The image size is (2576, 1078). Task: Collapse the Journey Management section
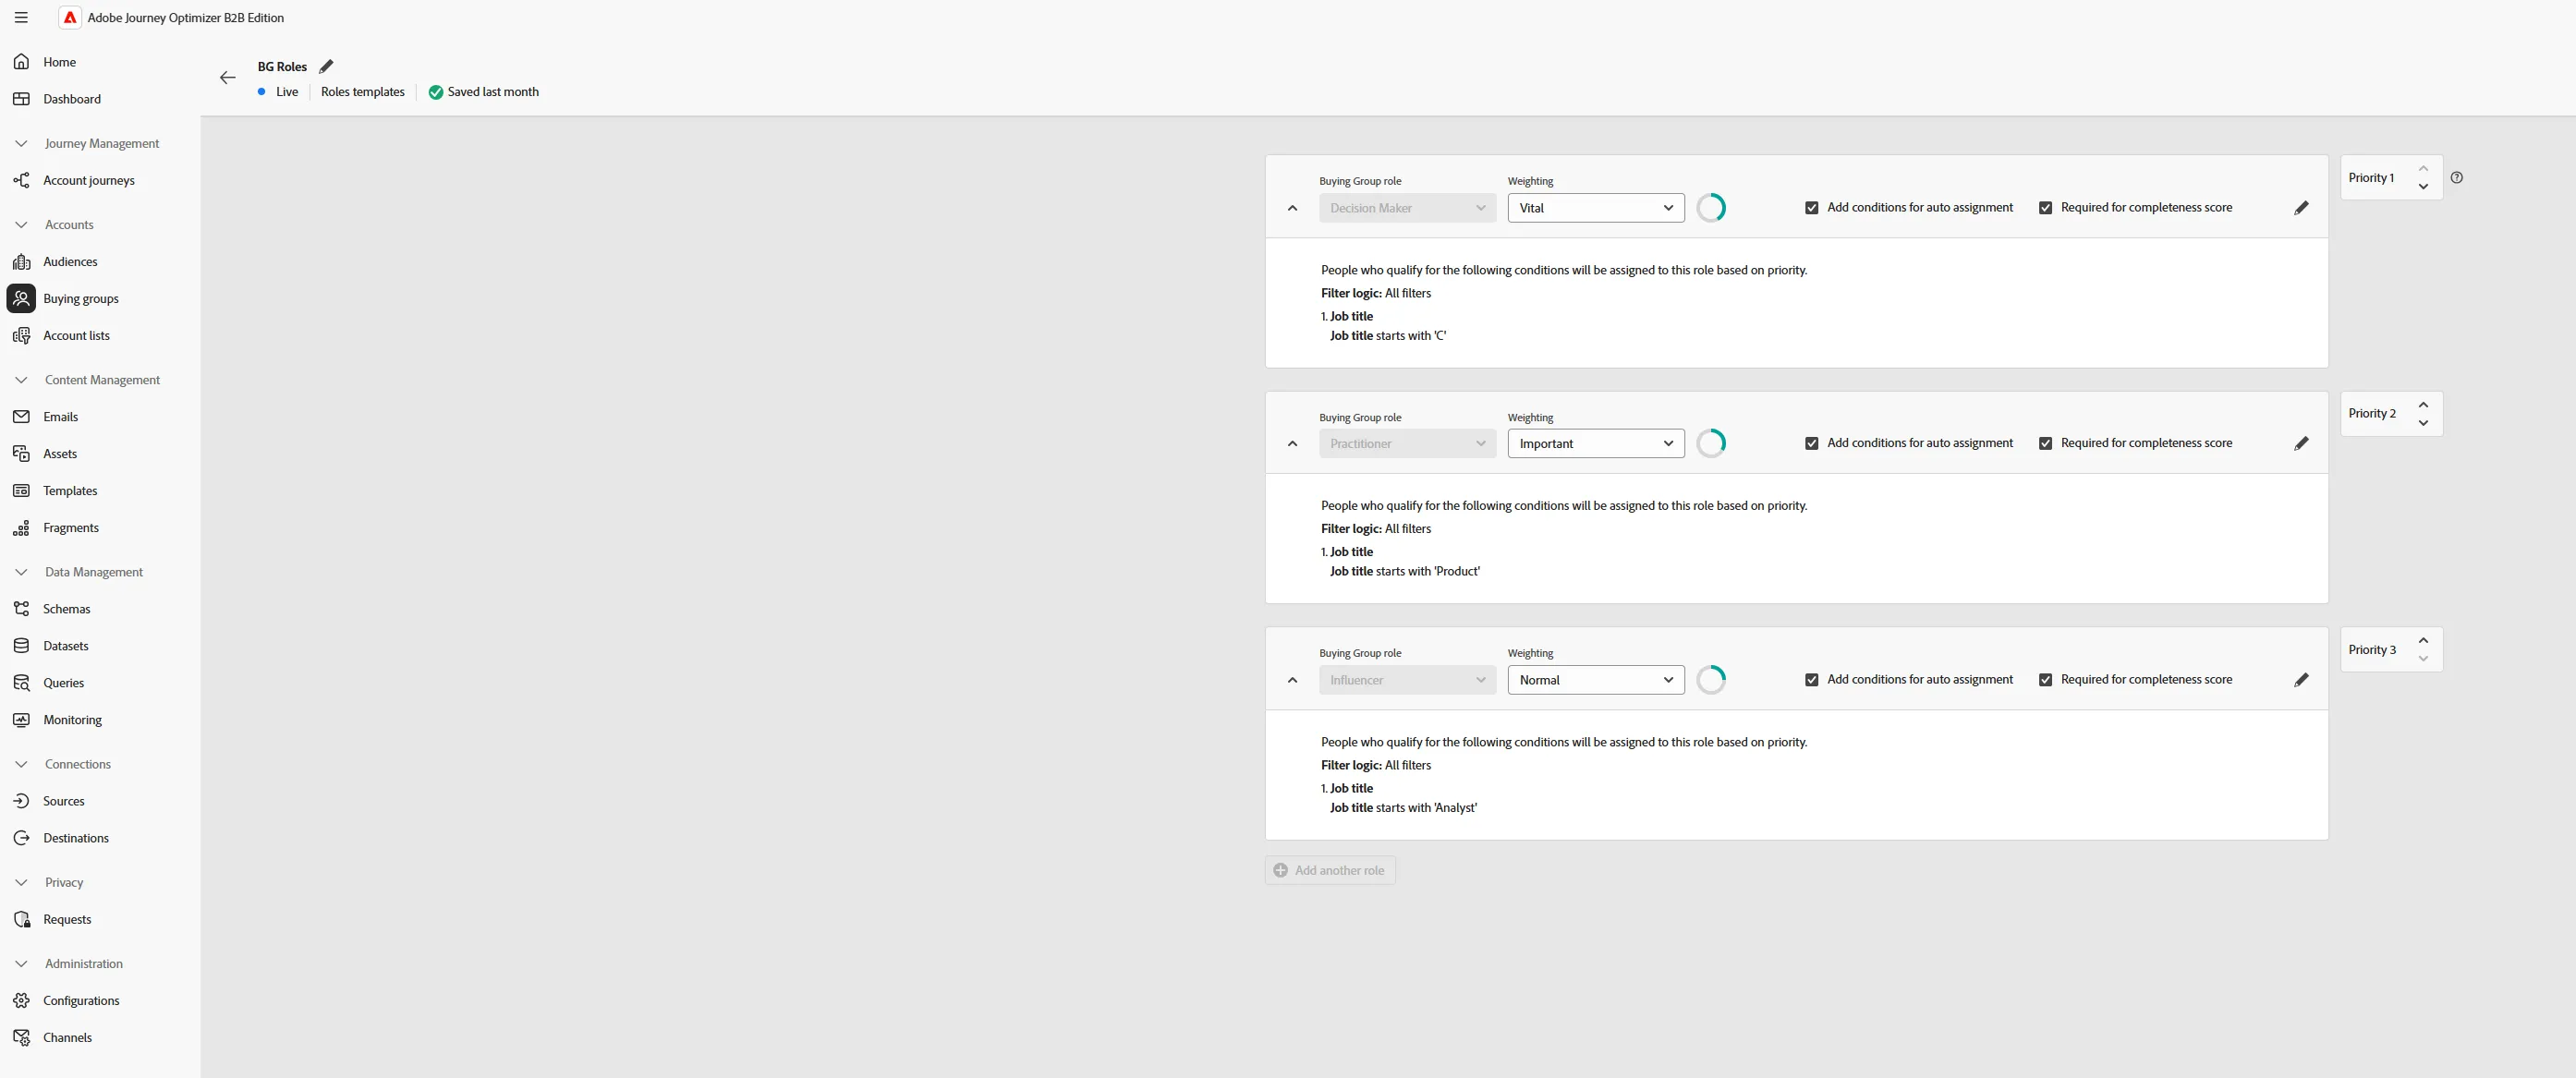click(21, 144)
